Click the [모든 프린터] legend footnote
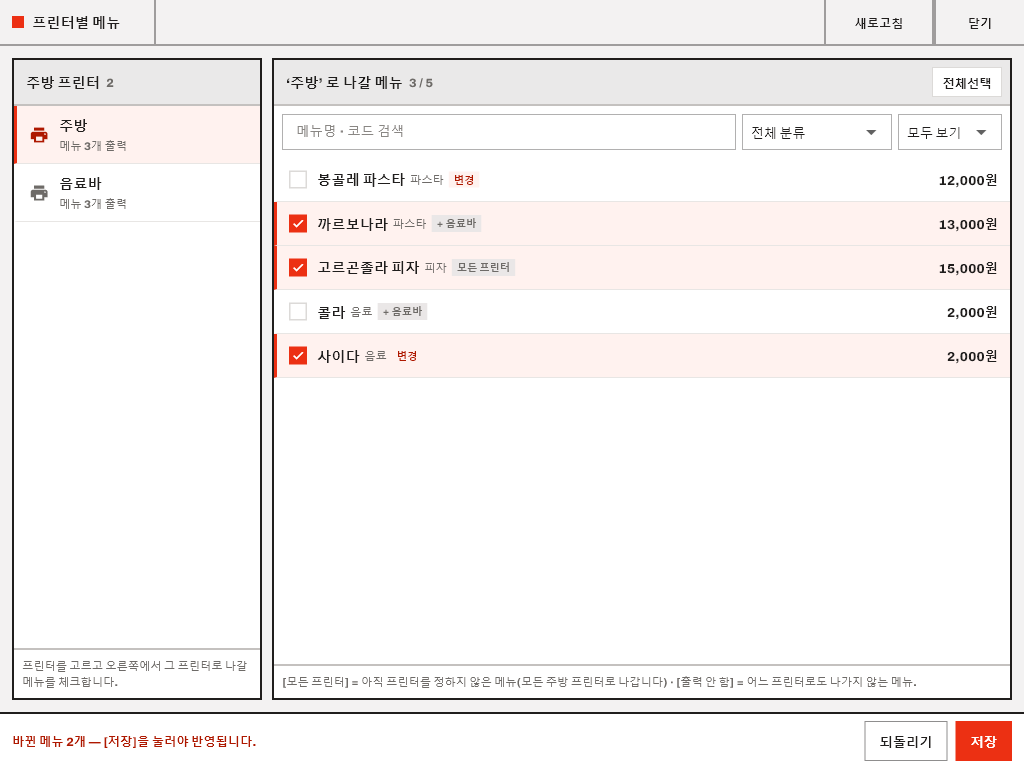 click(600, 682)
